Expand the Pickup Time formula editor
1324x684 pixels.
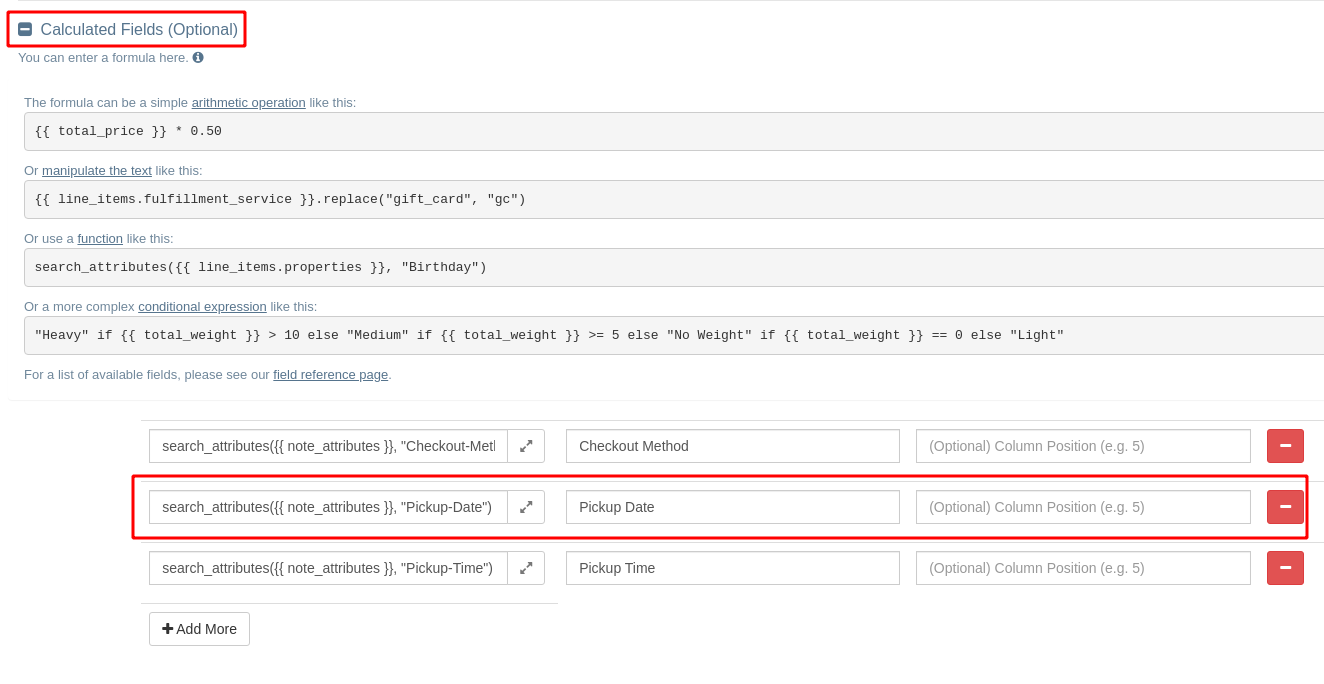(526, 567)
